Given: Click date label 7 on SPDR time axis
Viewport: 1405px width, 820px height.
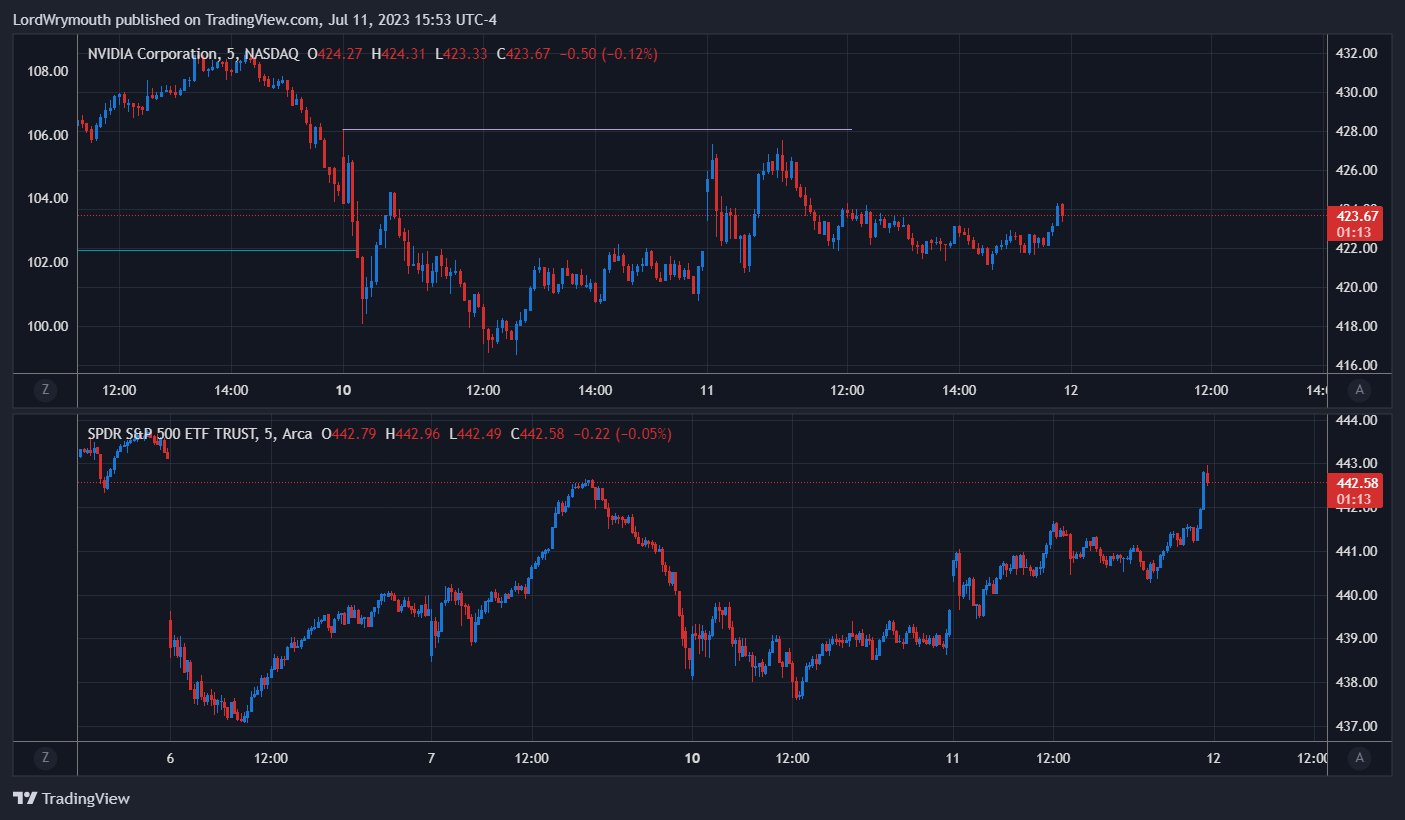Looking at the screenshot, I should click(431, 758).
